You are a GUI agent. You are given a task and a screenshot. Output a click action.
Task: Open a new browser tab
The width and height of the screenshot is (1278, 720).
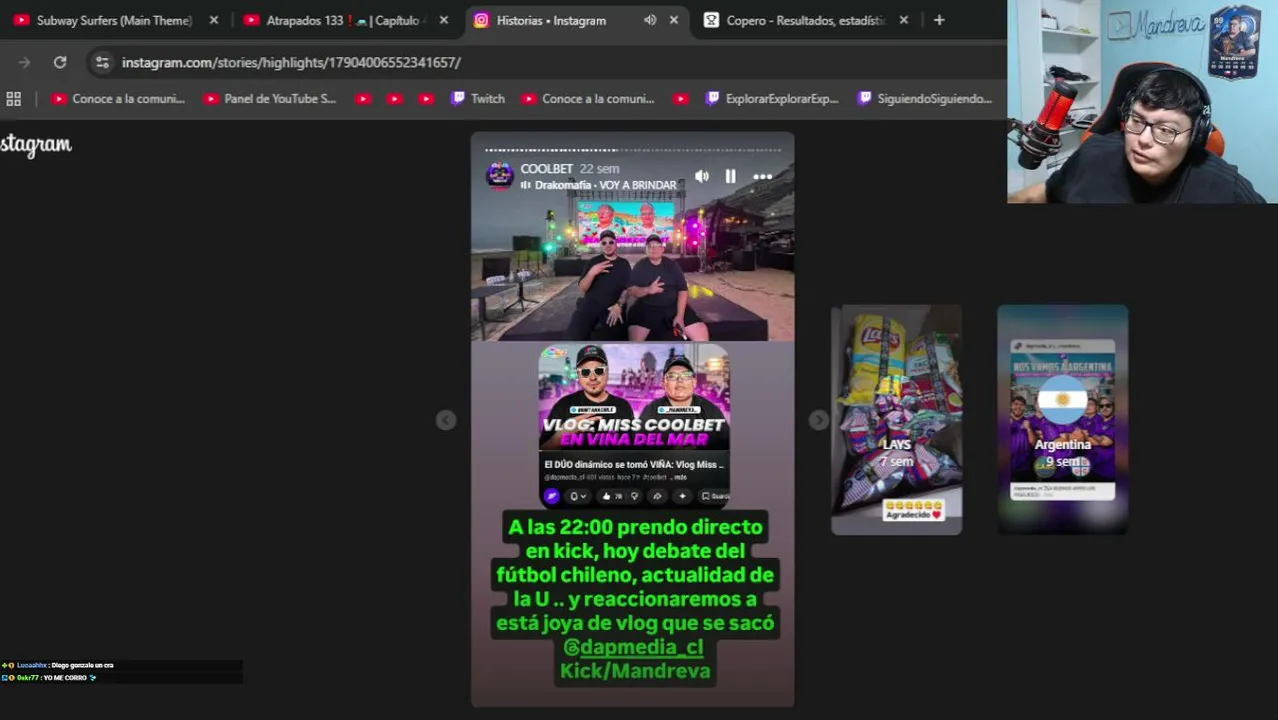pos(939,20)
